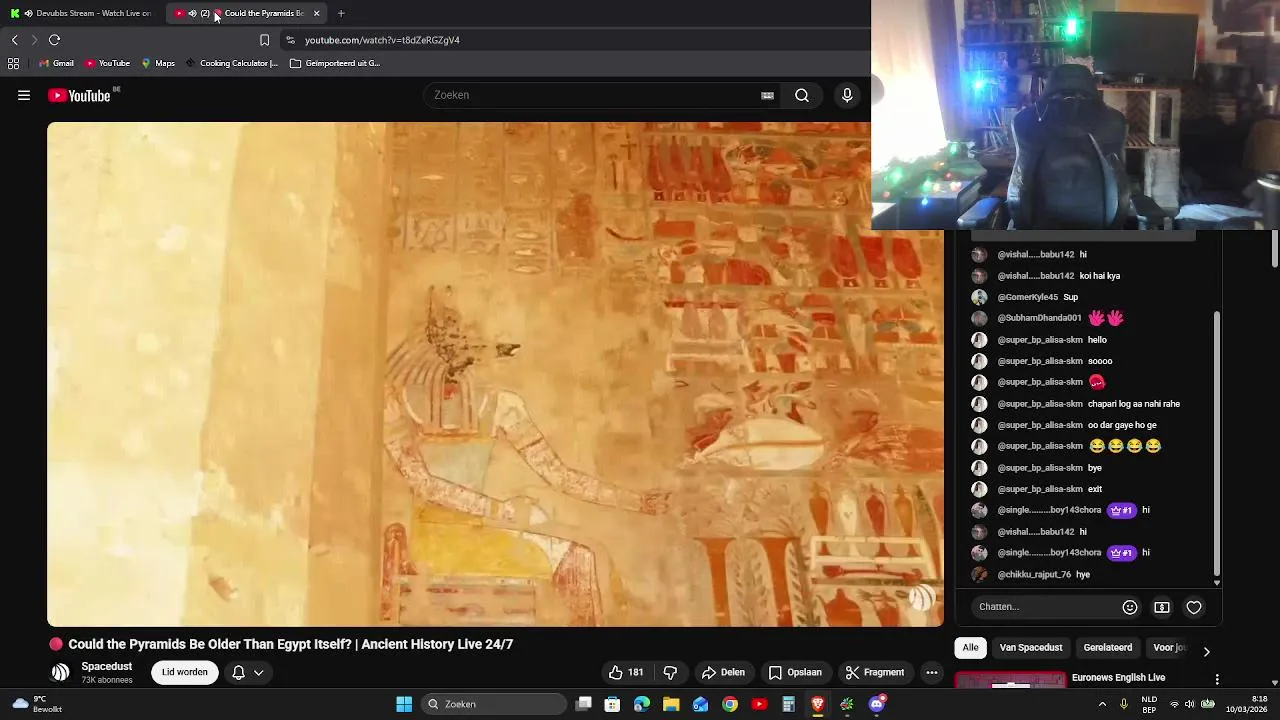Click 'chapari log aa nahi rahe' message
The image size is (1280, 720).
pos(1134,404)
